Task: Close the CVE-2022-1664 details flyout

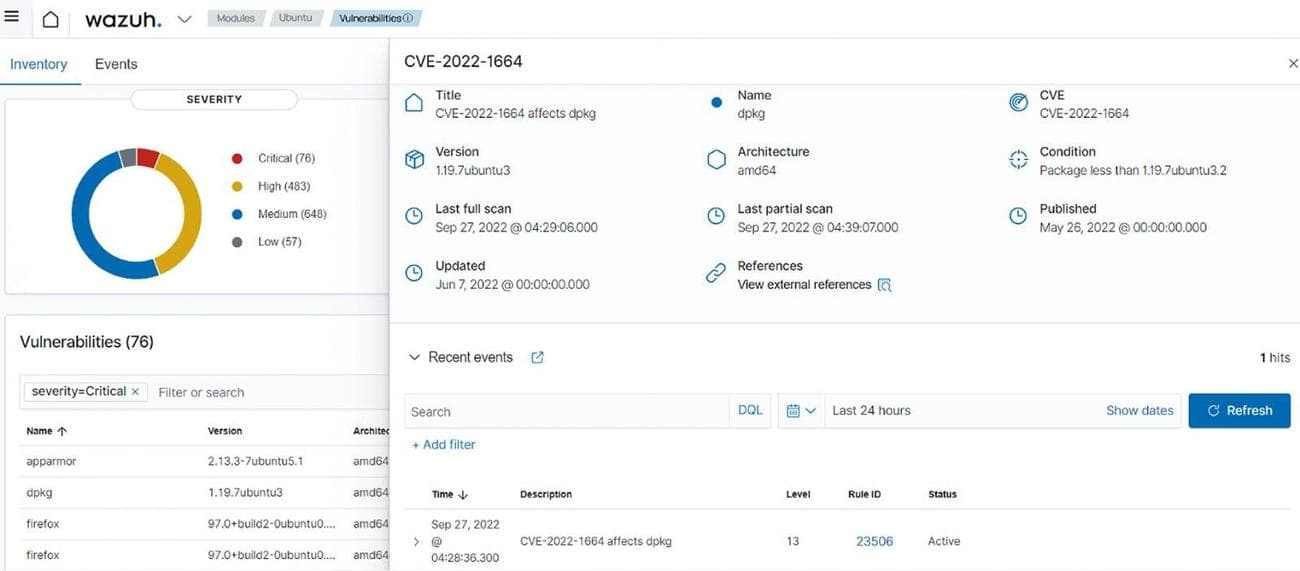Action: (1292, 63)
